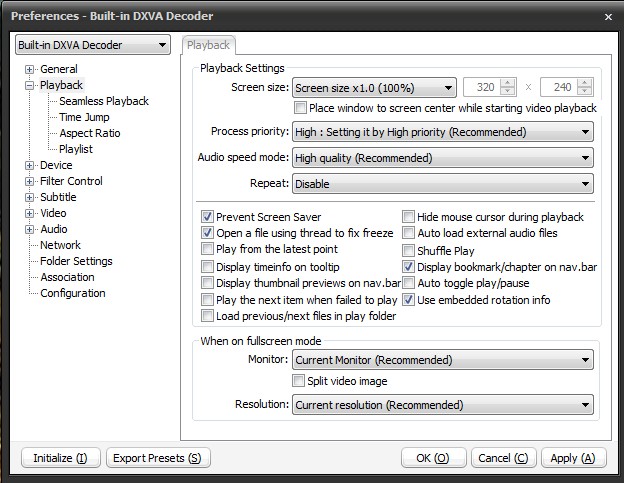Screen dimensions: 624x483
Task: Select the Video tree label
Action: (x=53, y=213)
